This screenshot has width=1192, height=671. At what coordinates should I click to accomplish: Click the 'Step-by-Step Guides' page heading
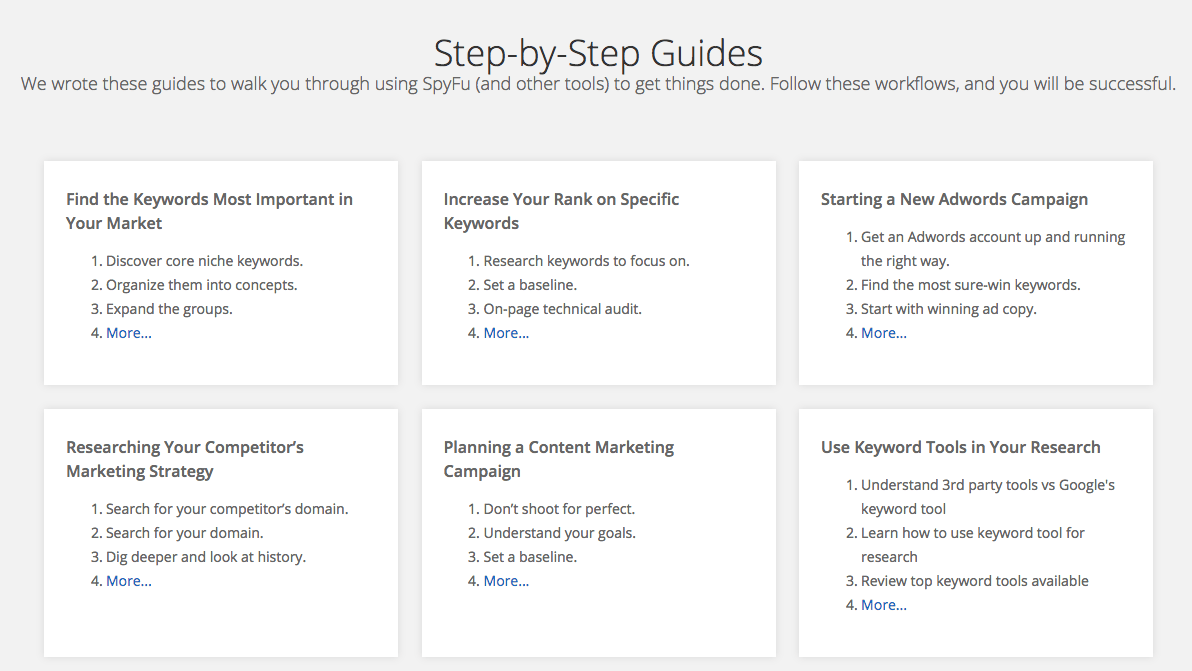597,52
